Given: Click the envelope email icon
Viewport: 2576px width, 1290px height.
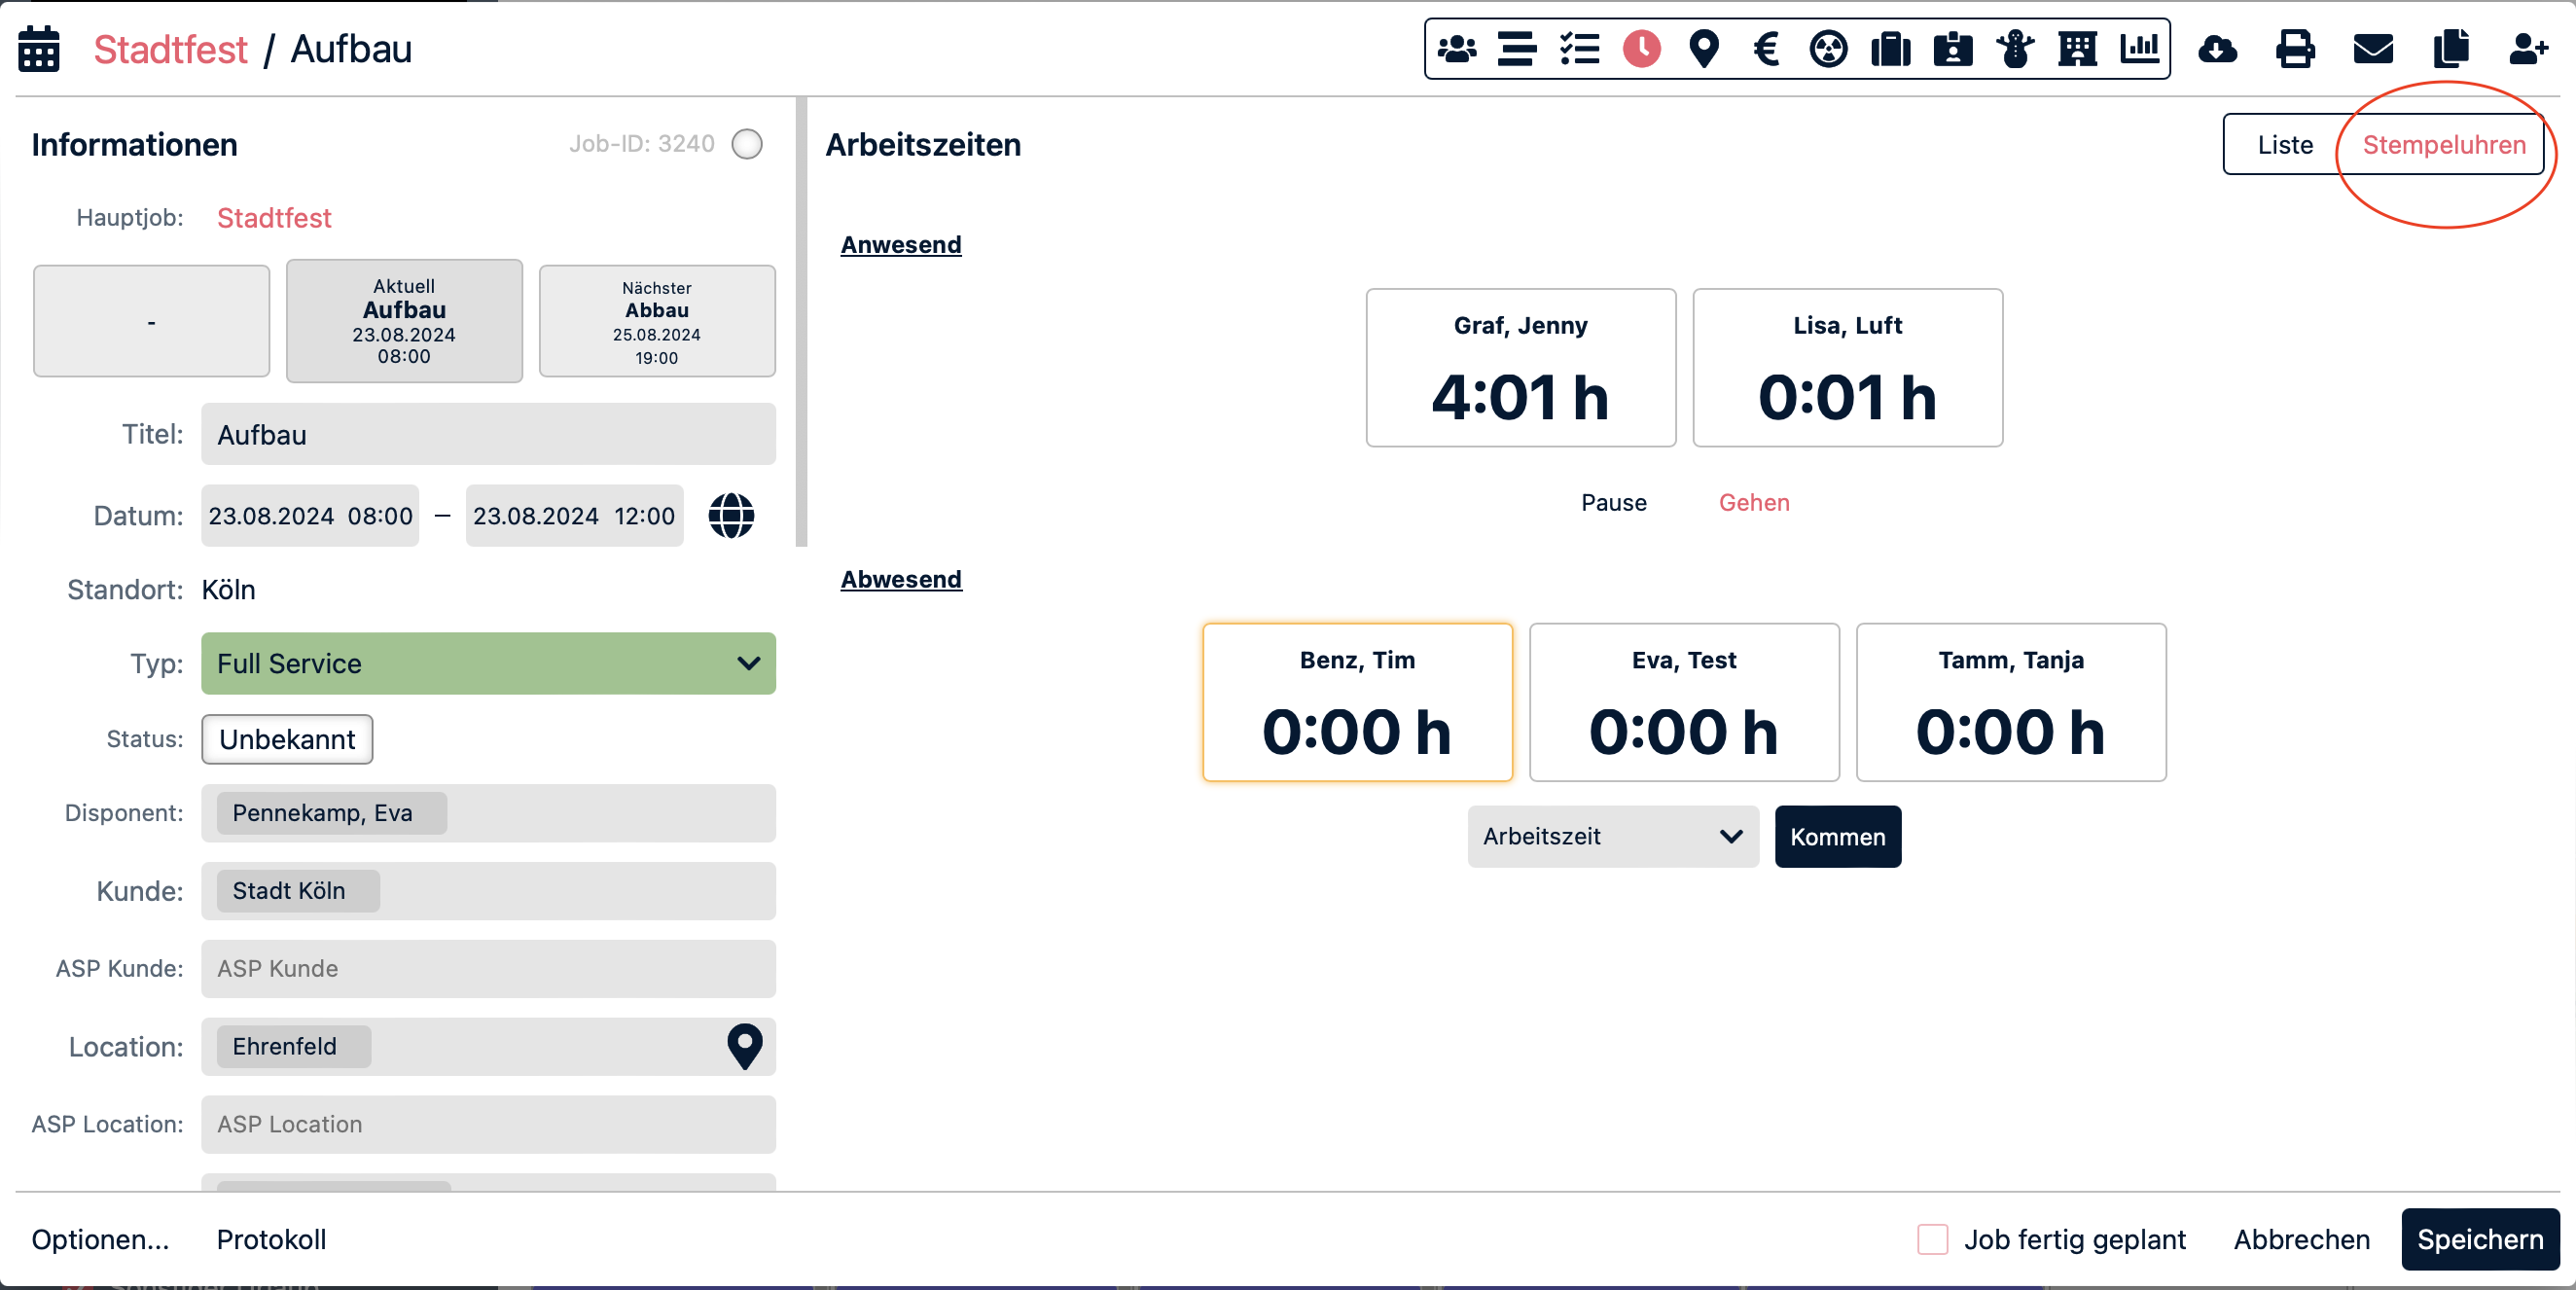Looking at the screenshot, I should [x=2372, y=48].
